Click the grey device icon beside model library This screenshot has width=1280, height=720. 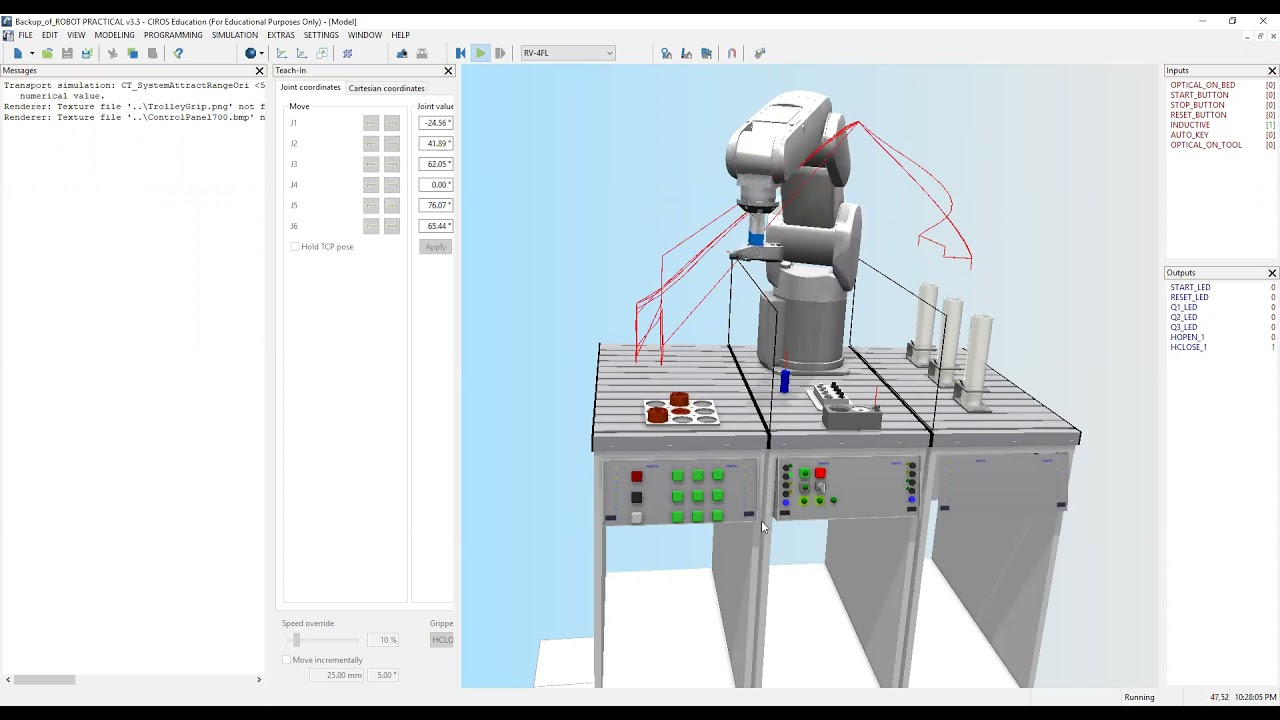[x=422, y=53]
